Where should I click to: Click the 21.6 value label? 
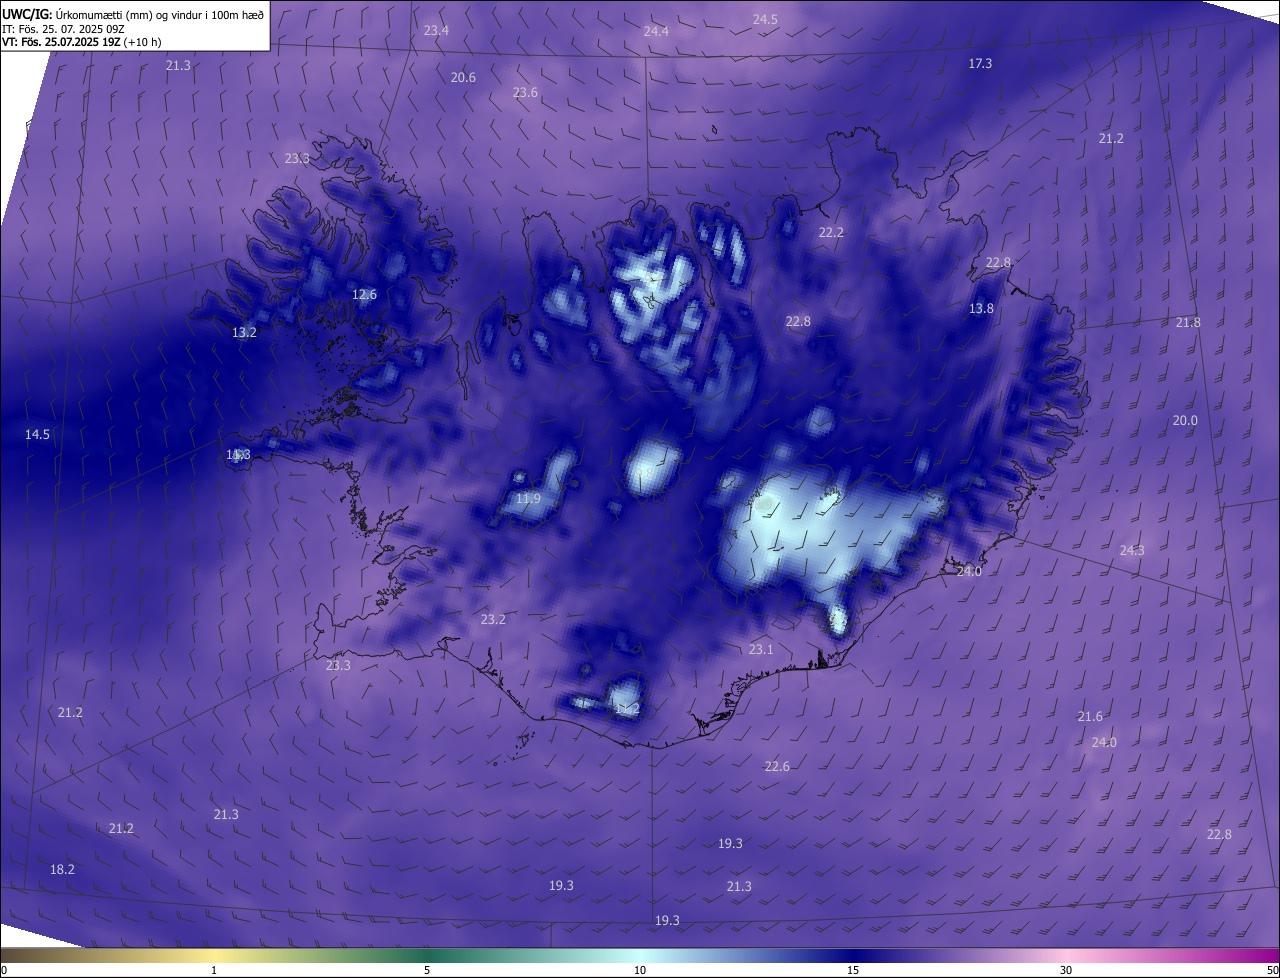pyautogui.click(x=1090, y=717)
